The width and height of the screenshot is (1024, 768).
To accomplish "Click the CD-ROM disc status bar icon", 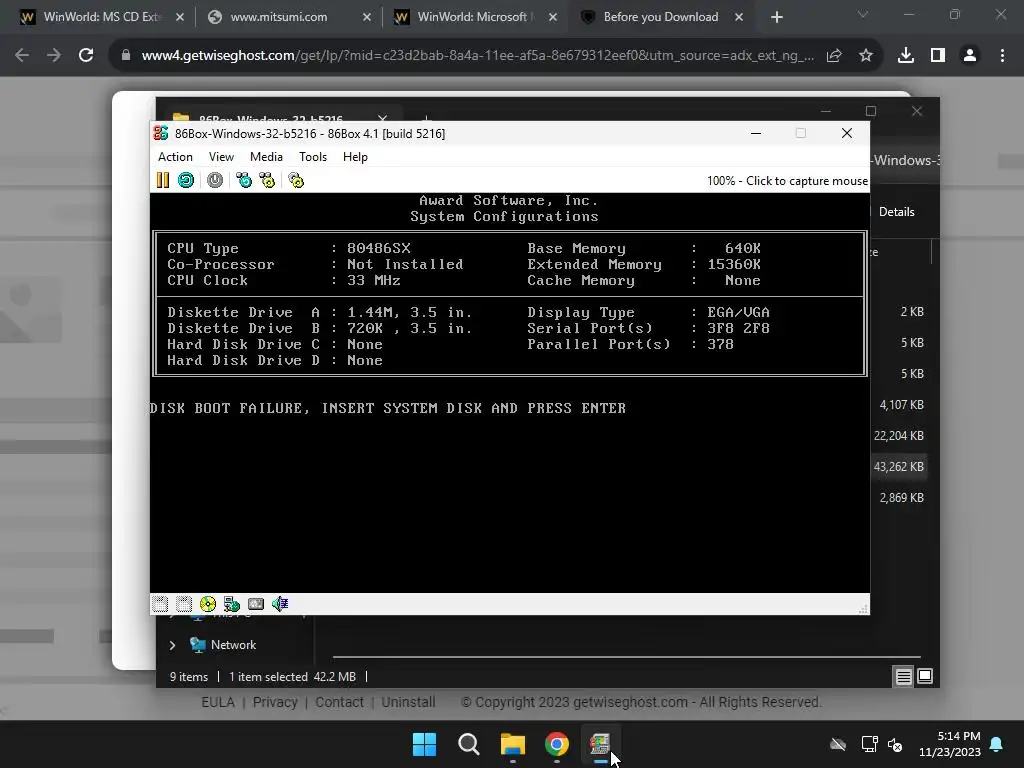I will [x=208, y=604].
